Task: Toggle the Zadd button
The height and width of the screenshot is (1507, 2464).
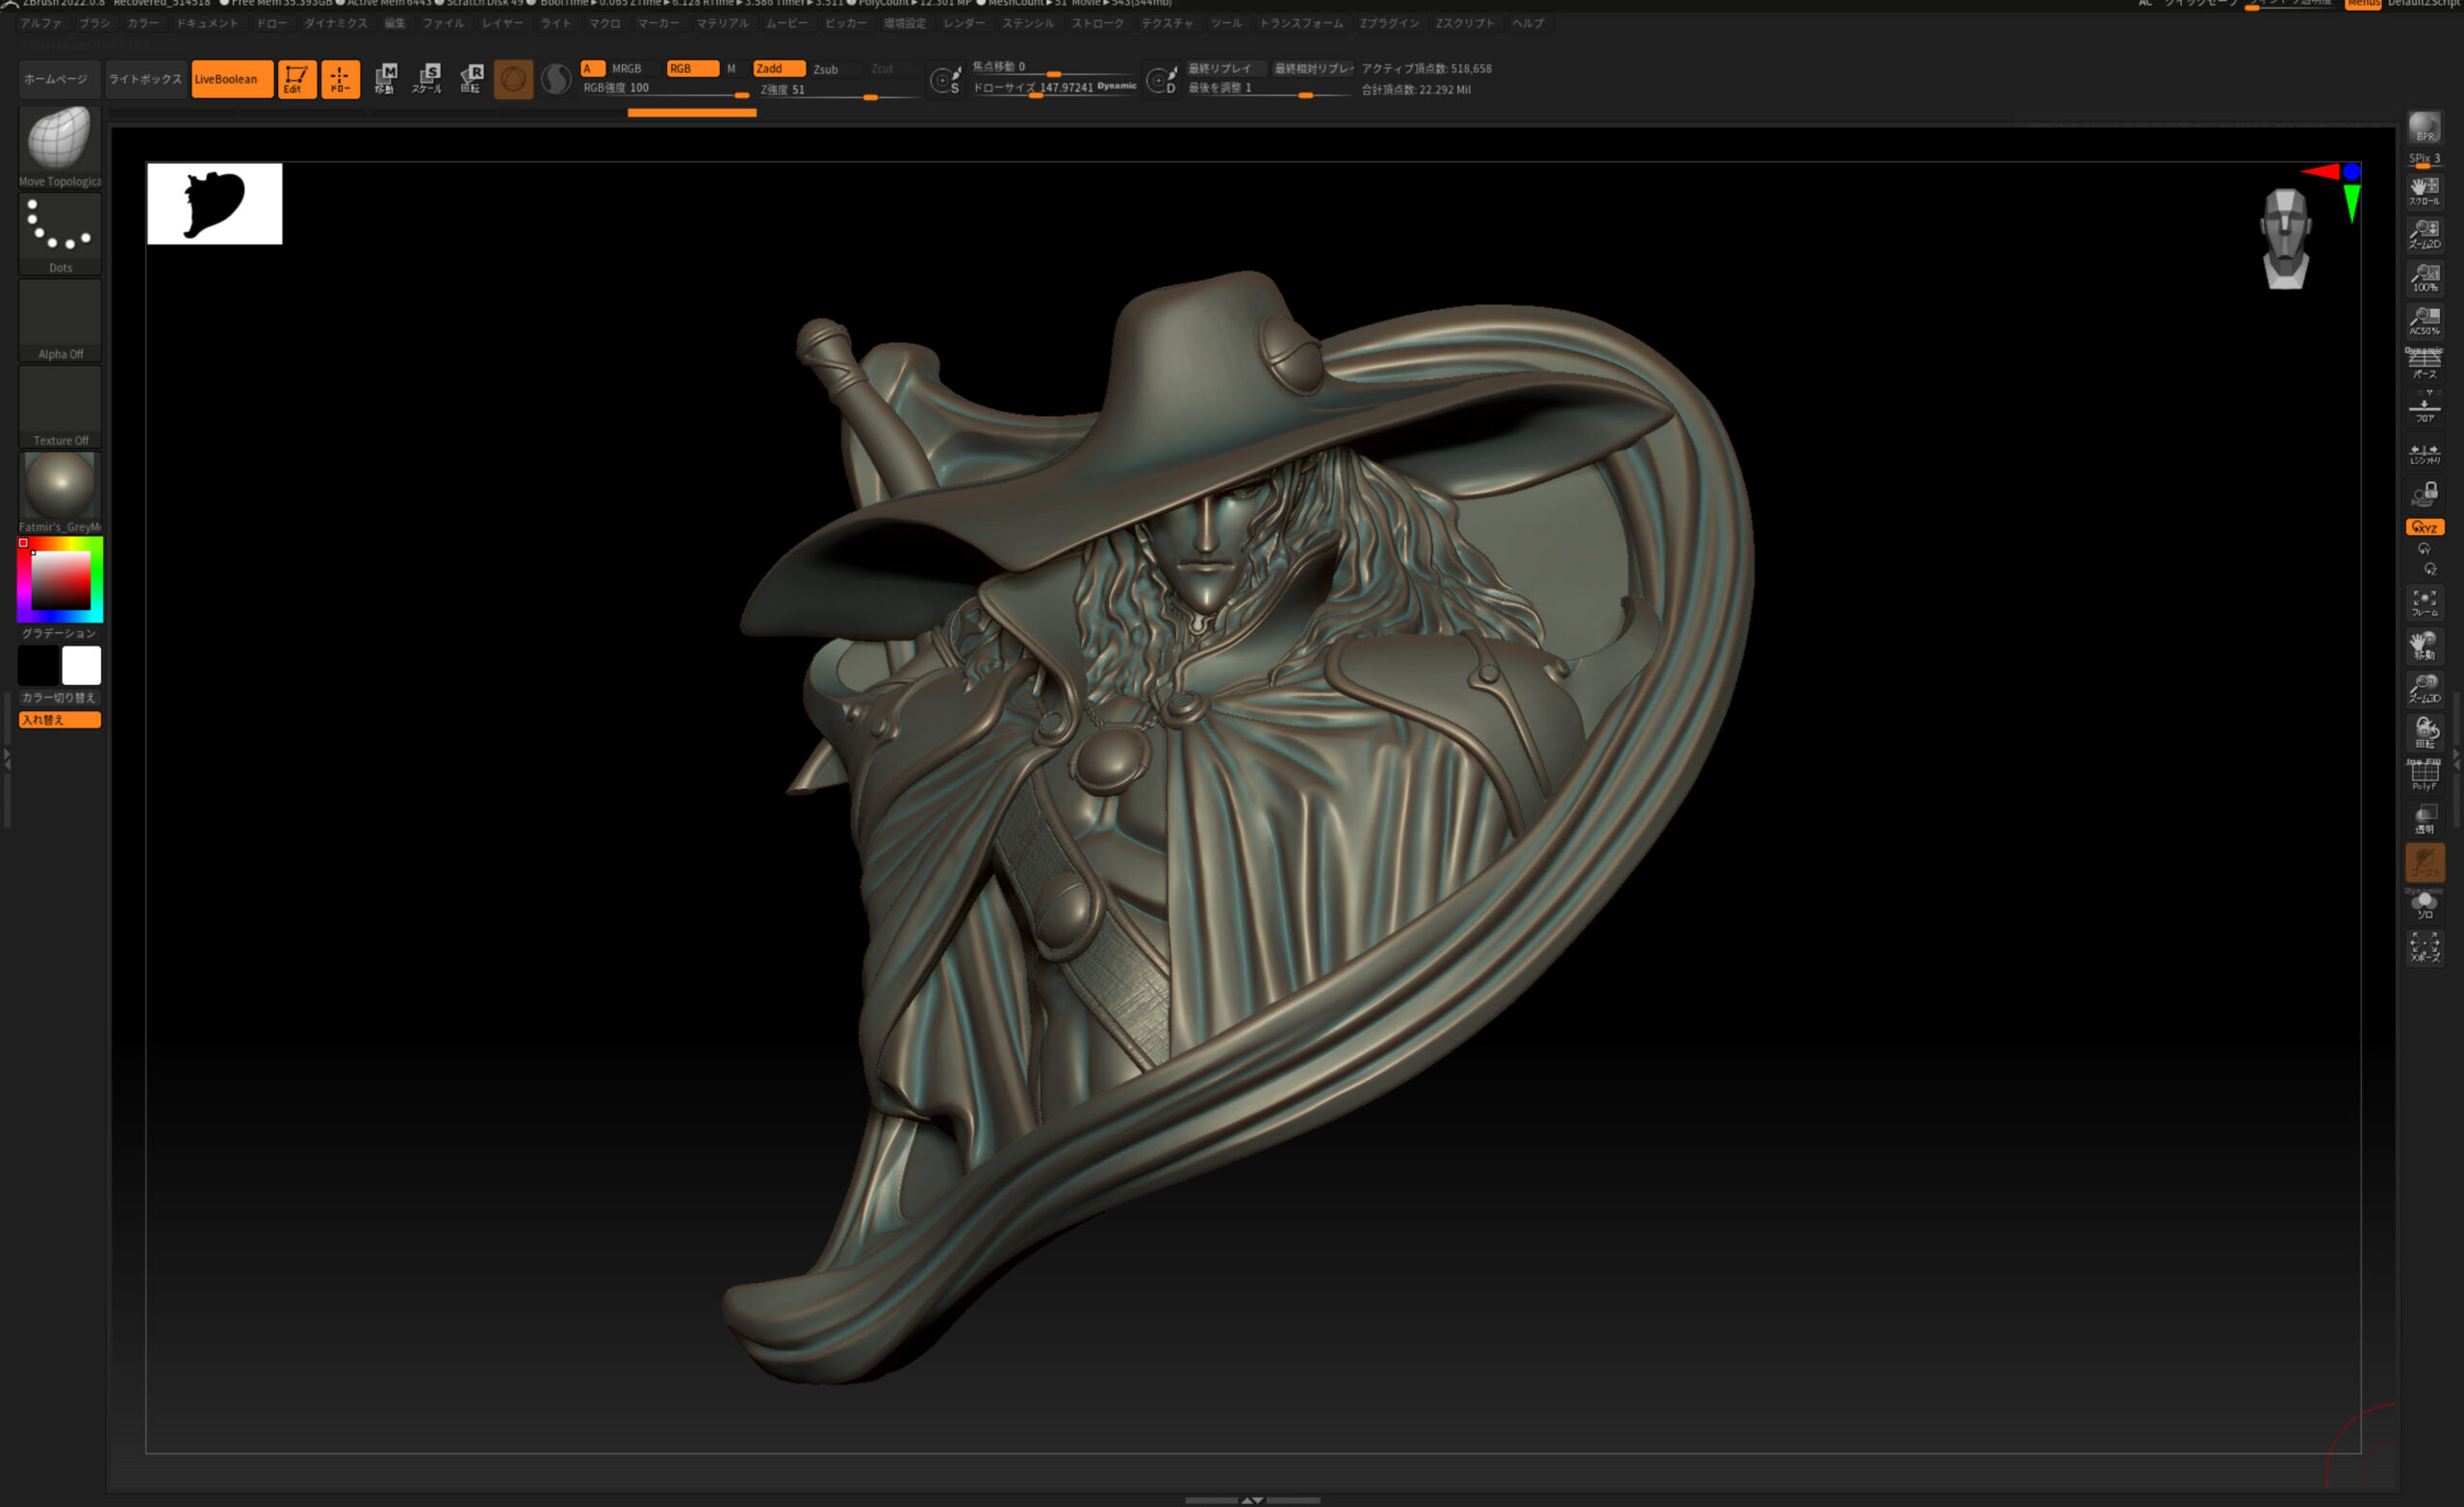Action: pyautogui.click(x=779, y=68)
